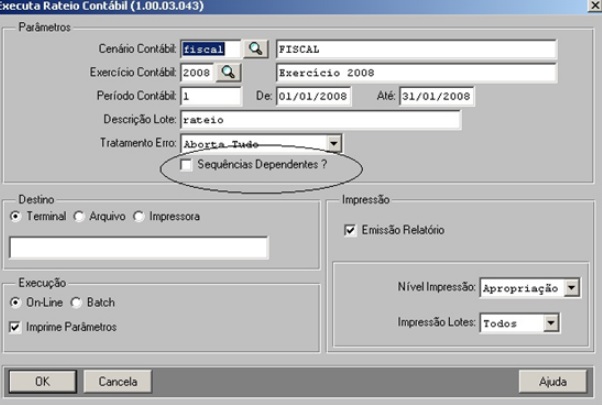Click the Exercício 2008 description field
Viewport: 602px width, 405px height.
pos(416,73)
